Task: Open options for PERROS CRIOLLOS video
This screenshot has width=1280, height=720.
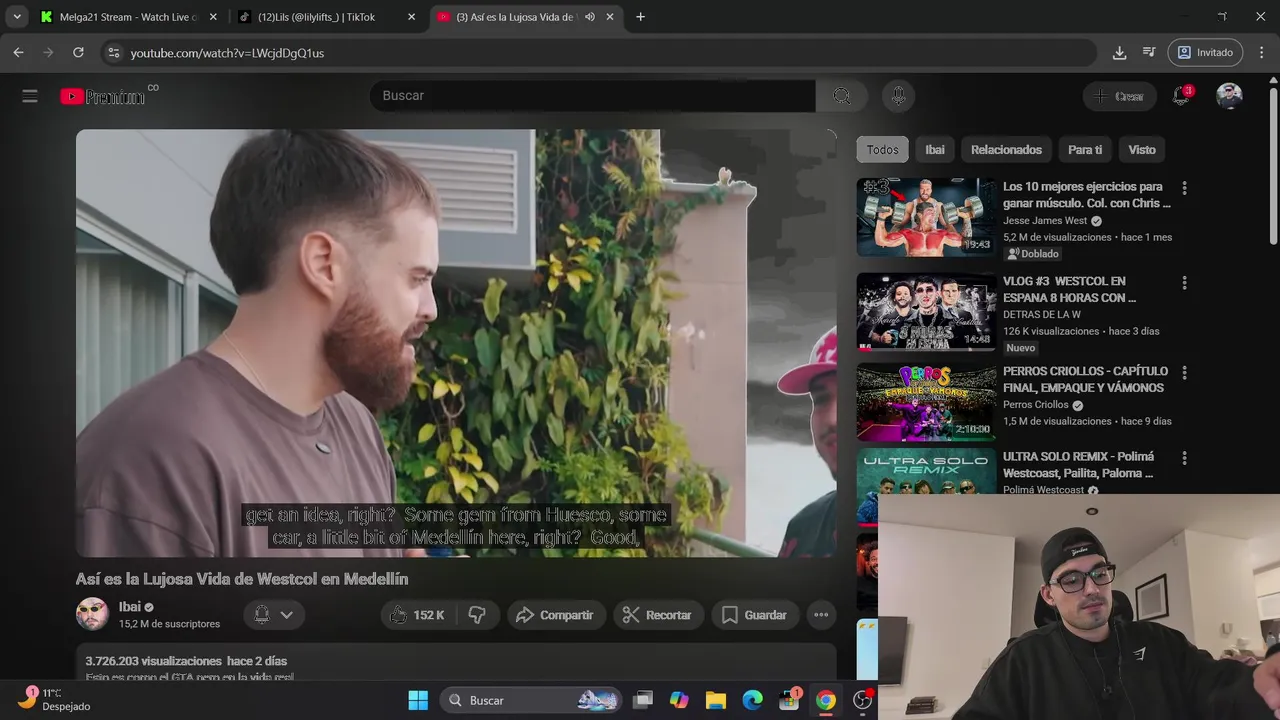Action: click(x=1184, y=372)
